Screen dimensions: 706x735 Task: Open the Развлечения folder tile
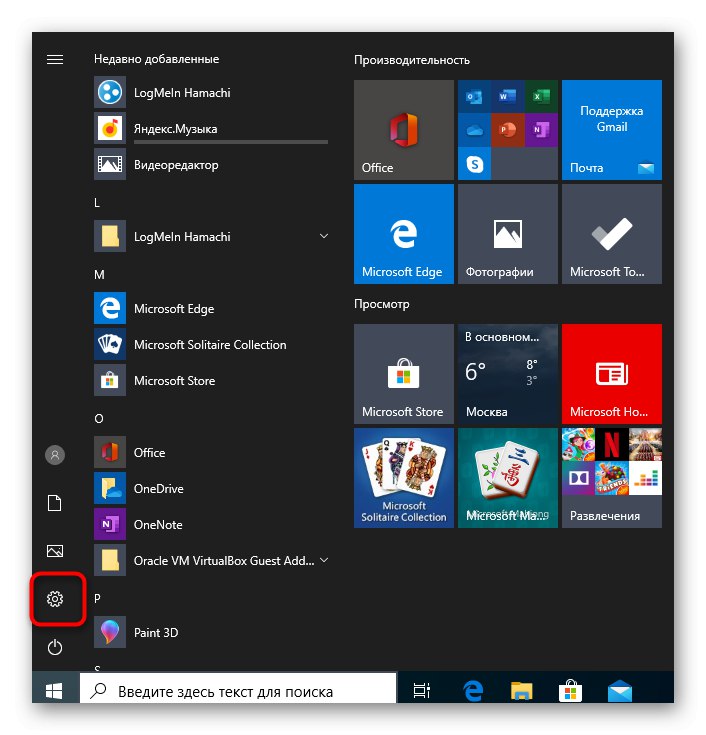click(612, 478)
